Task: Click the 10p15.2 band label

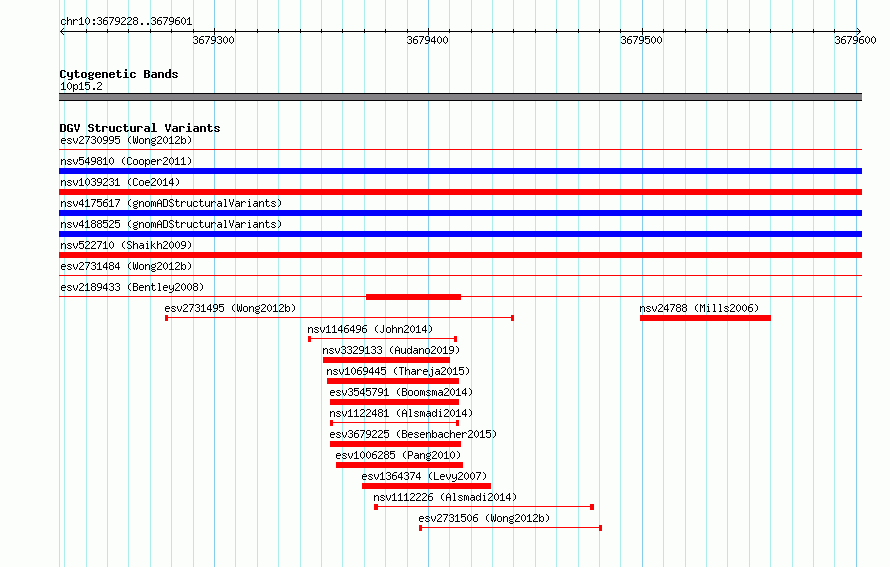Action: (x=81, y=86)
